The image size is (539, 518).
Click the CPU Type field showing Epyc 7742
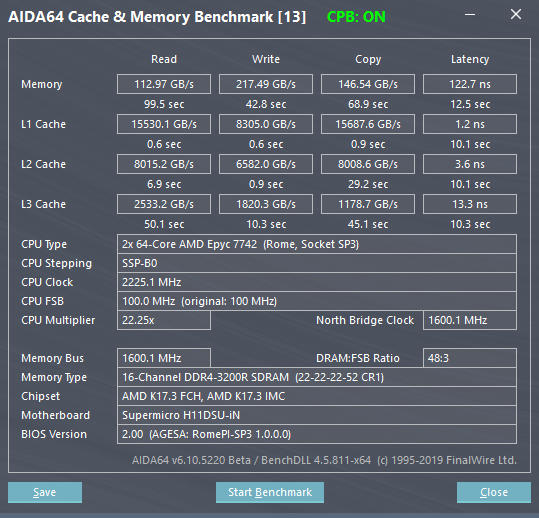(317, 244)
